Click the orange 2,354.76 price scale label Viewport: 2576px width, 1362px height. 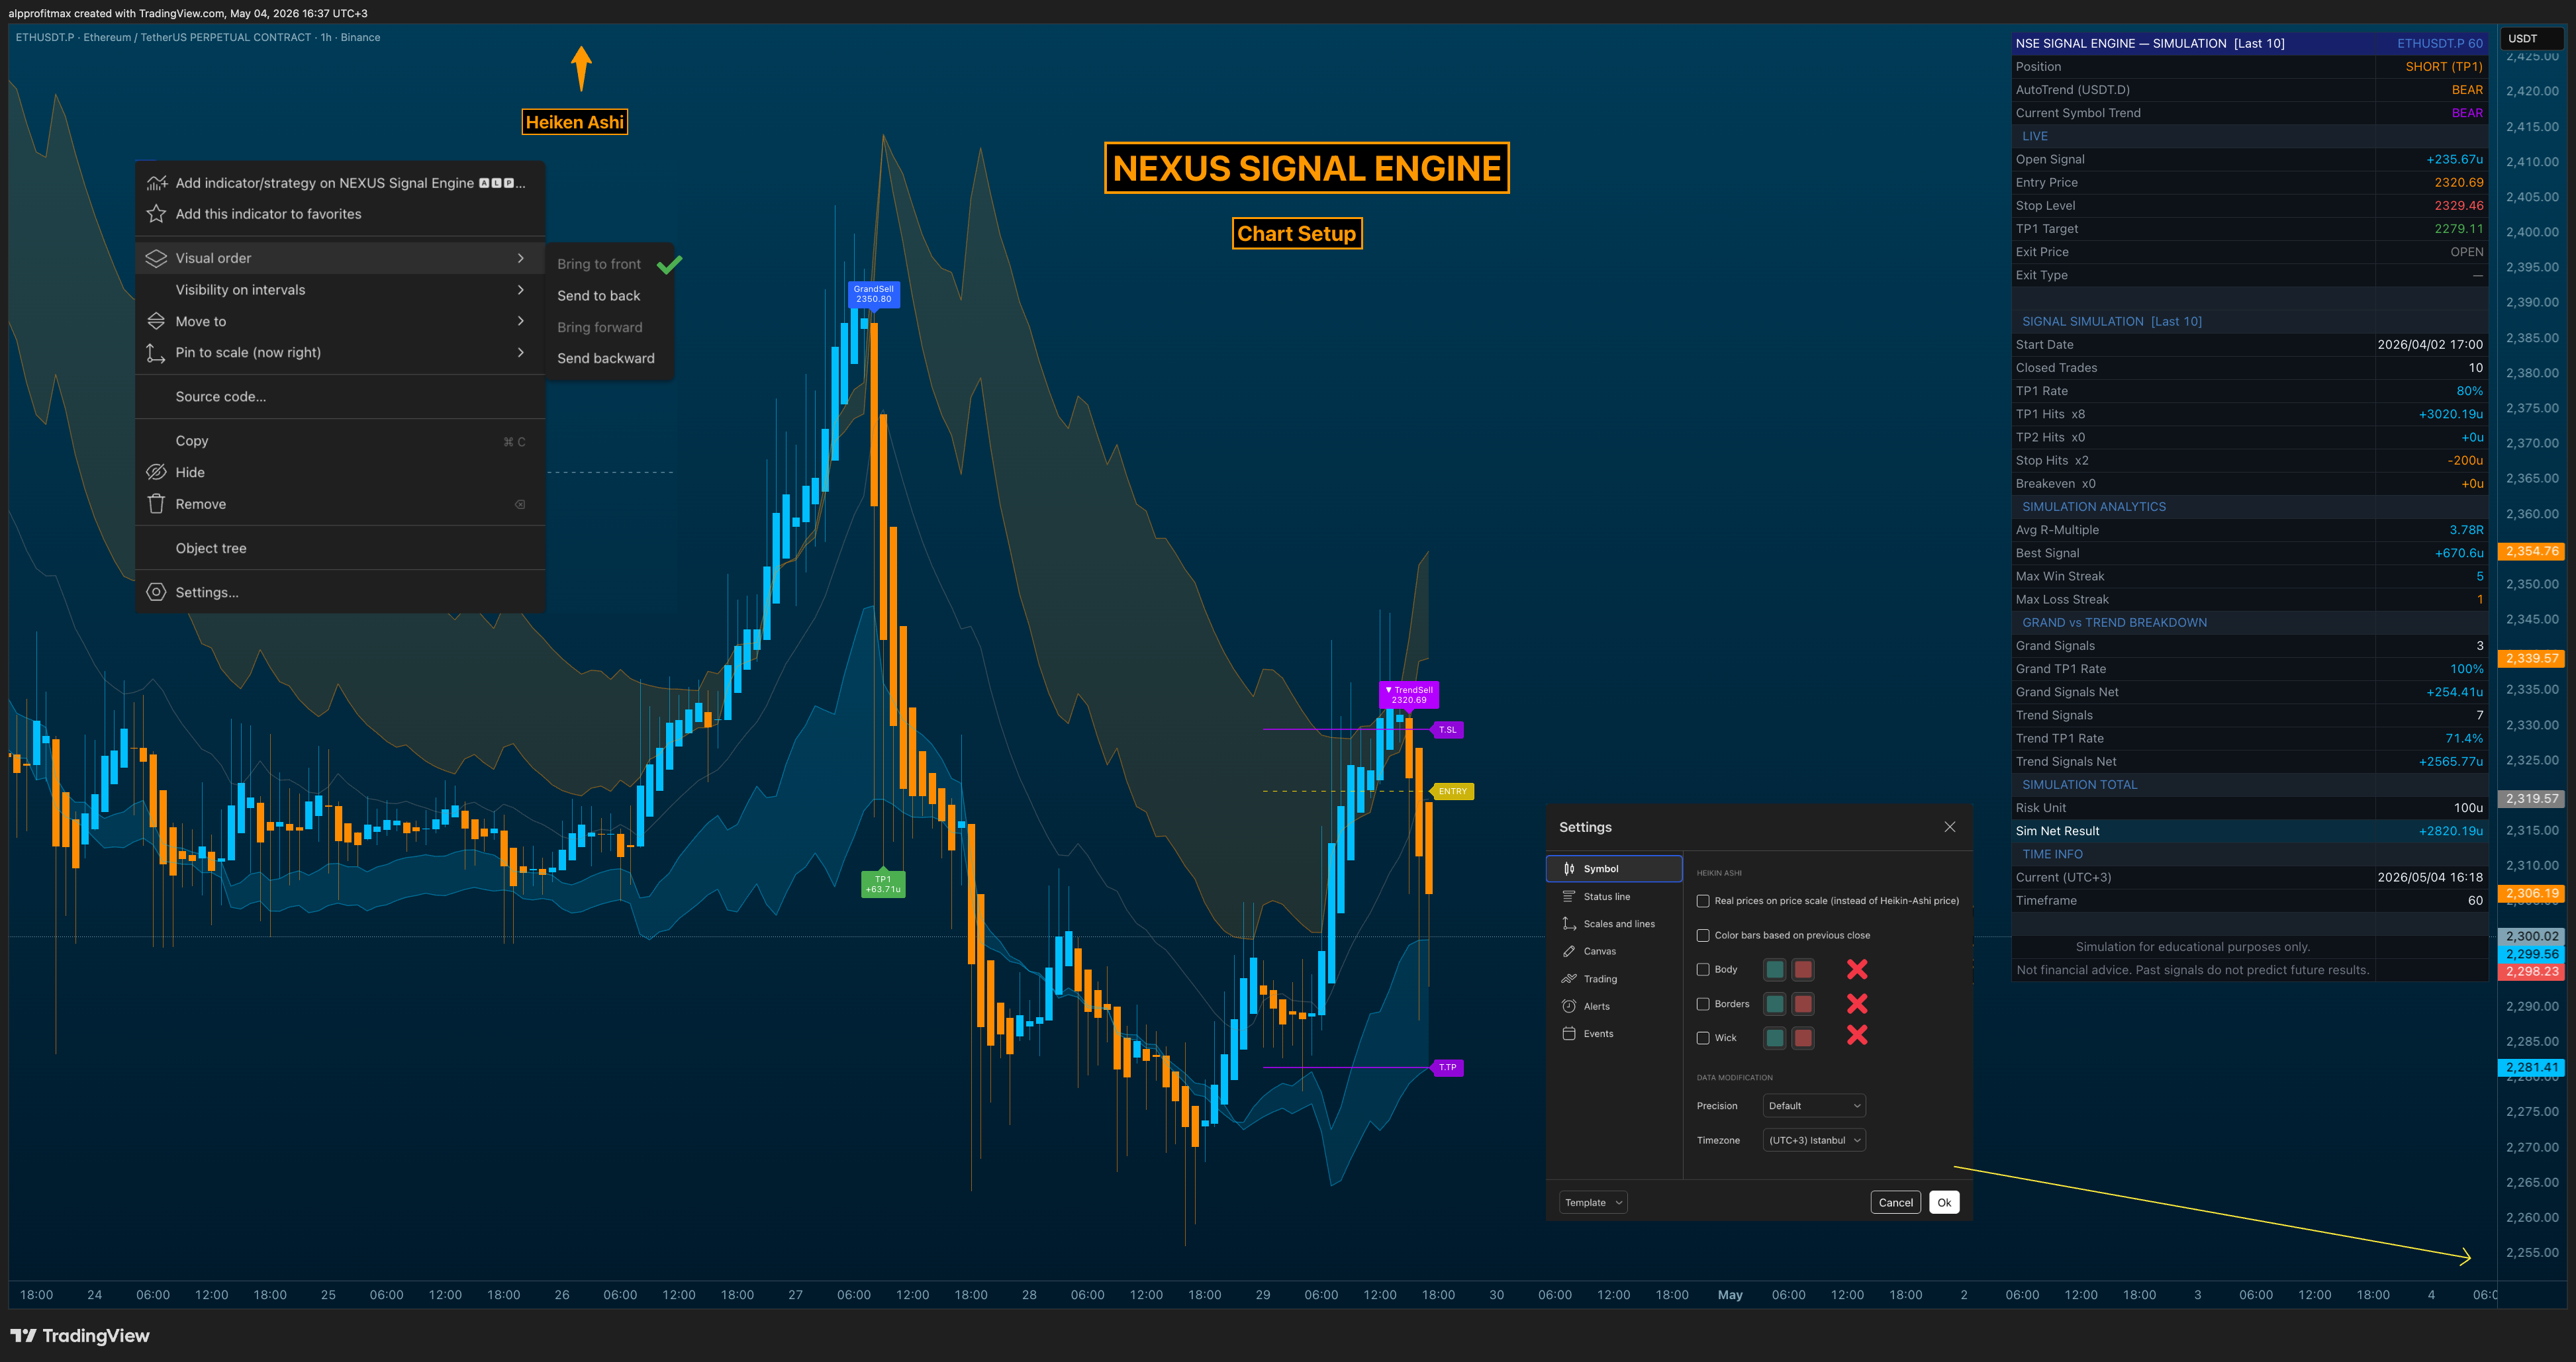(2531, 551)
